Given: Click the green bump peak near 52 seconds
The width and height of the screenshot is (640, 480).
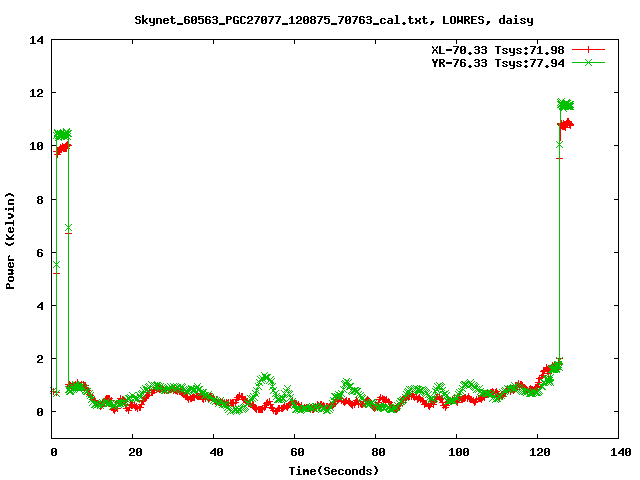Looking at the screenshot, I should tap(266, 377).
